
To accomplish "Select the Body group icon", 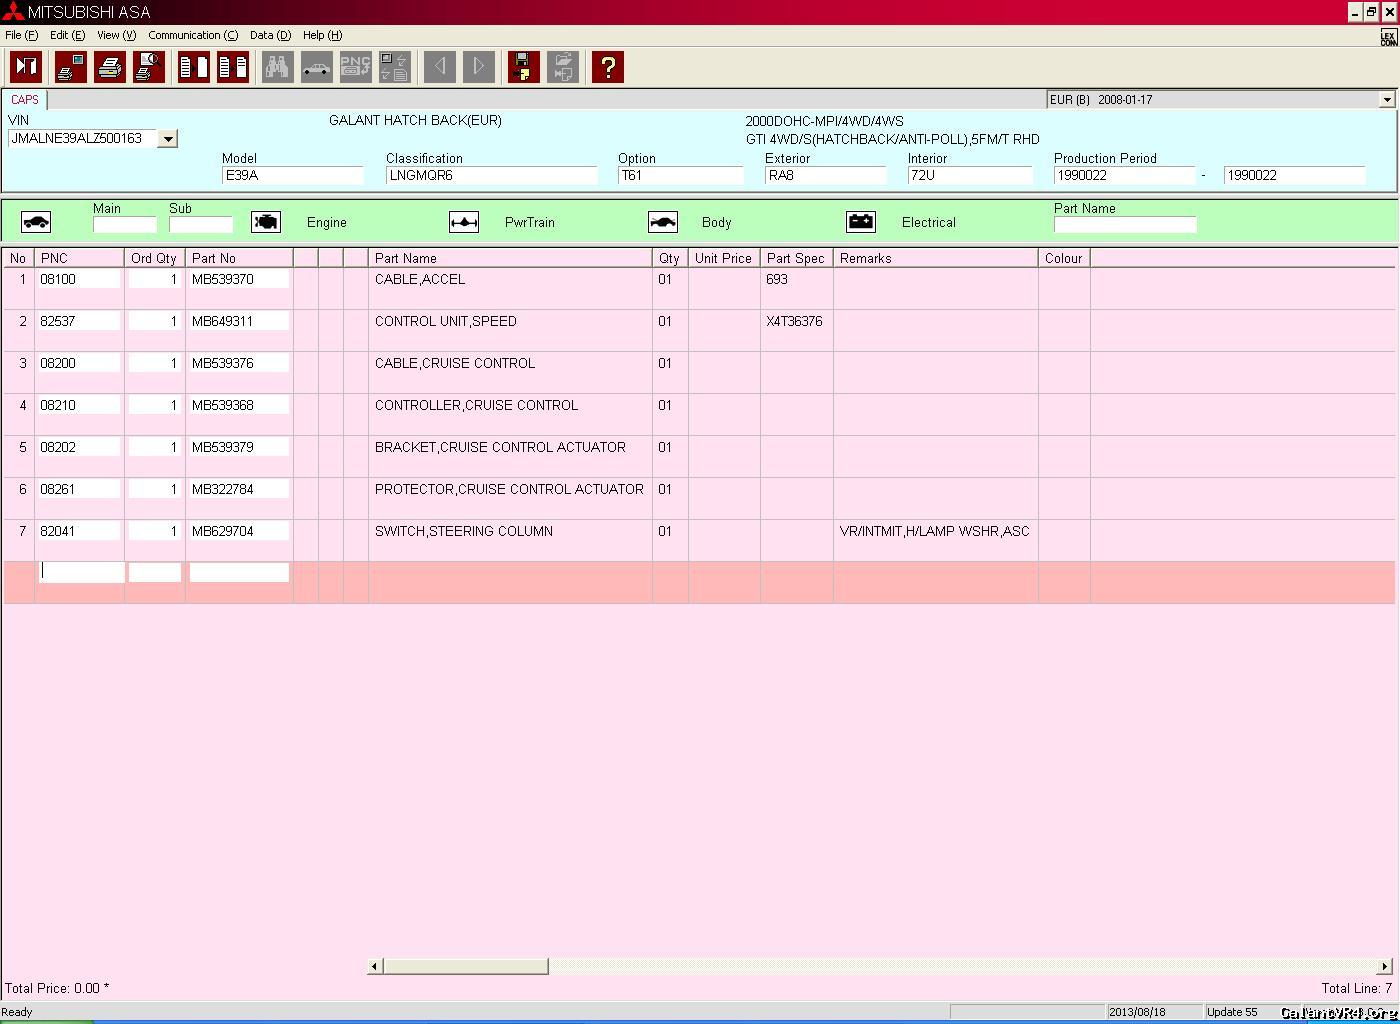I will point(663,222).
